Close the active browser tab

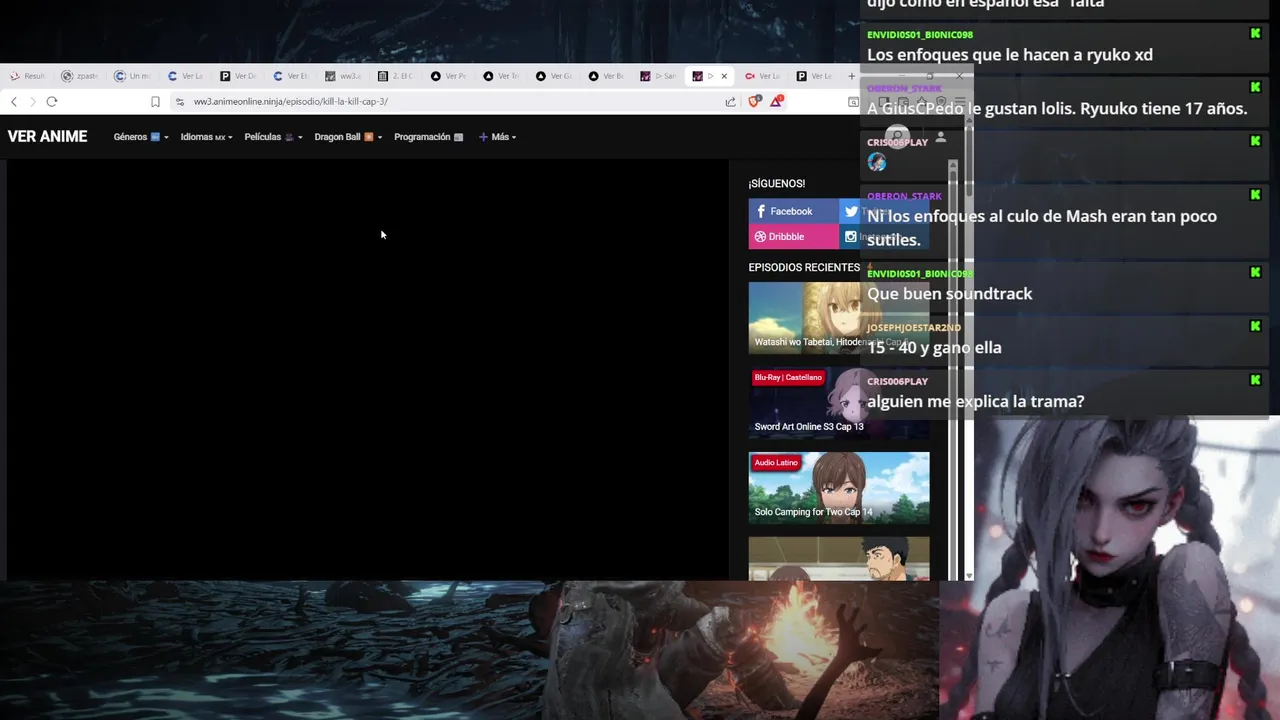(724, 76)
